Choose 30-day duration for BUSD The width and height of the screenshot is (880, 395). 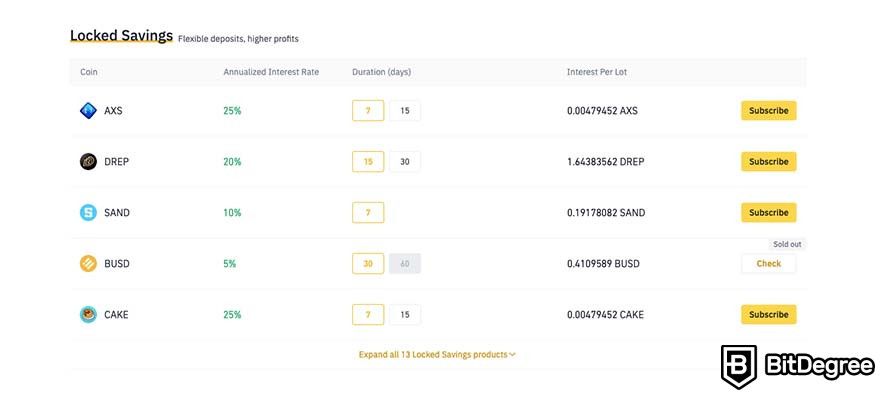pyautogui.click(x=368, y=264)
